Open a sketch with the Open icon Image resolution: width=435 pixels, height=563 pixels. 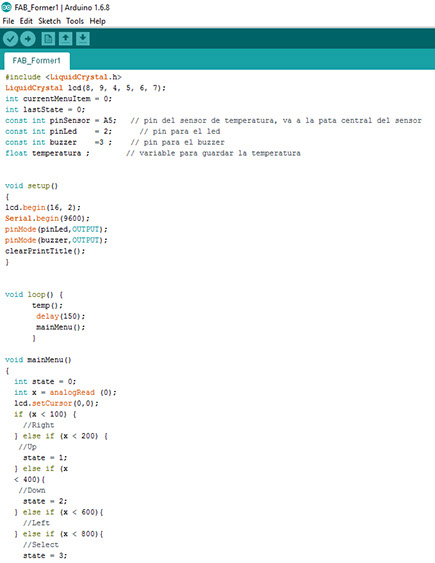click(x=65, y=38)
